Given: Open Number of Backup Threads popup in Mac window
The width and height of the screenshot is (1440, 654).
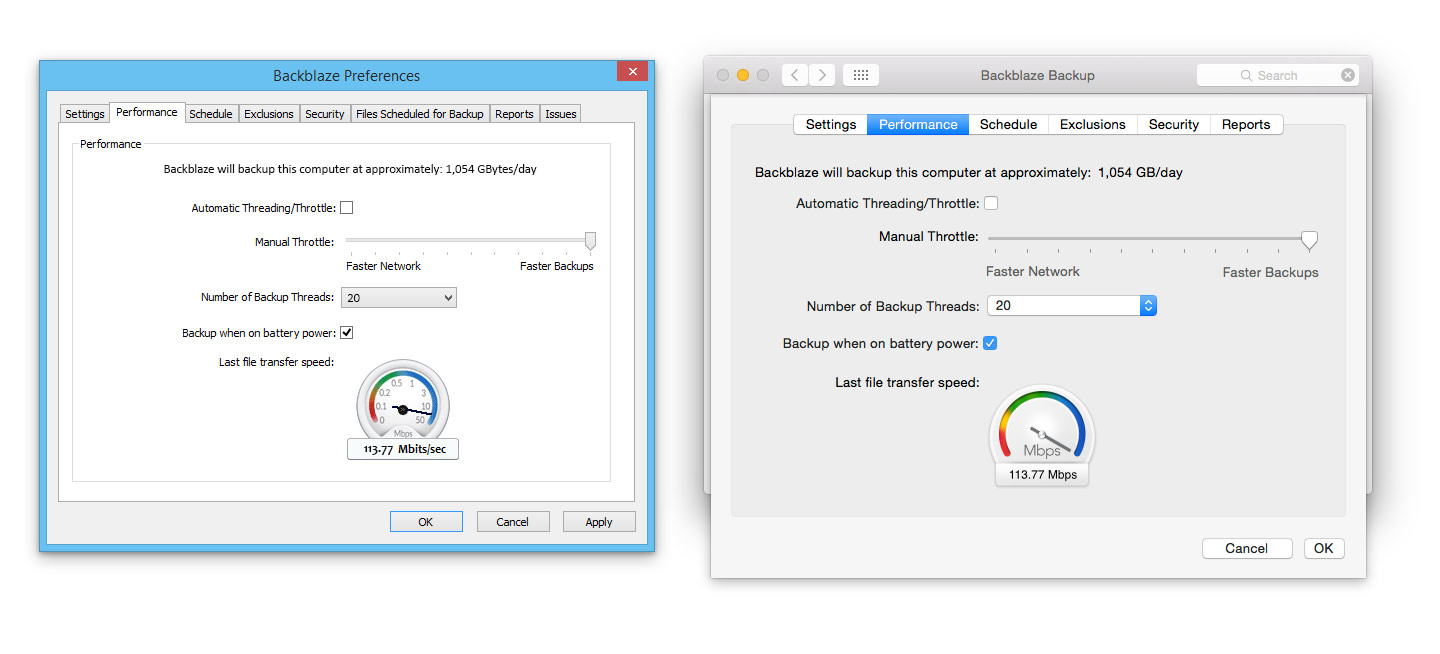Looking at the screenshot, I should (1072, 306).
